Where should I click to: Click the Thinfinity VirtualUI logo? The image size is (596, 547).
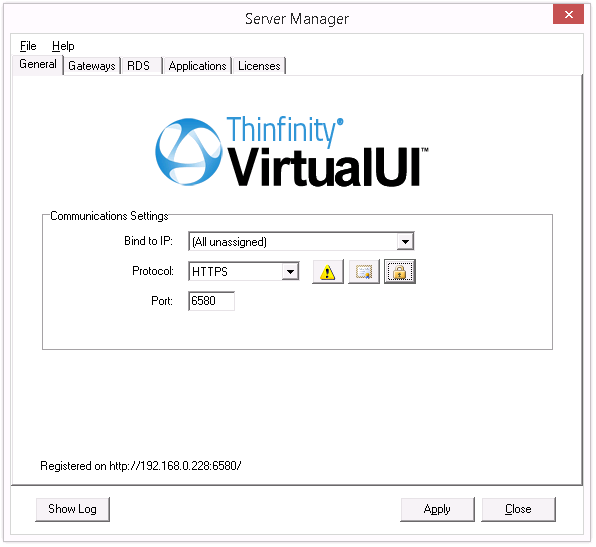(292, 151)
